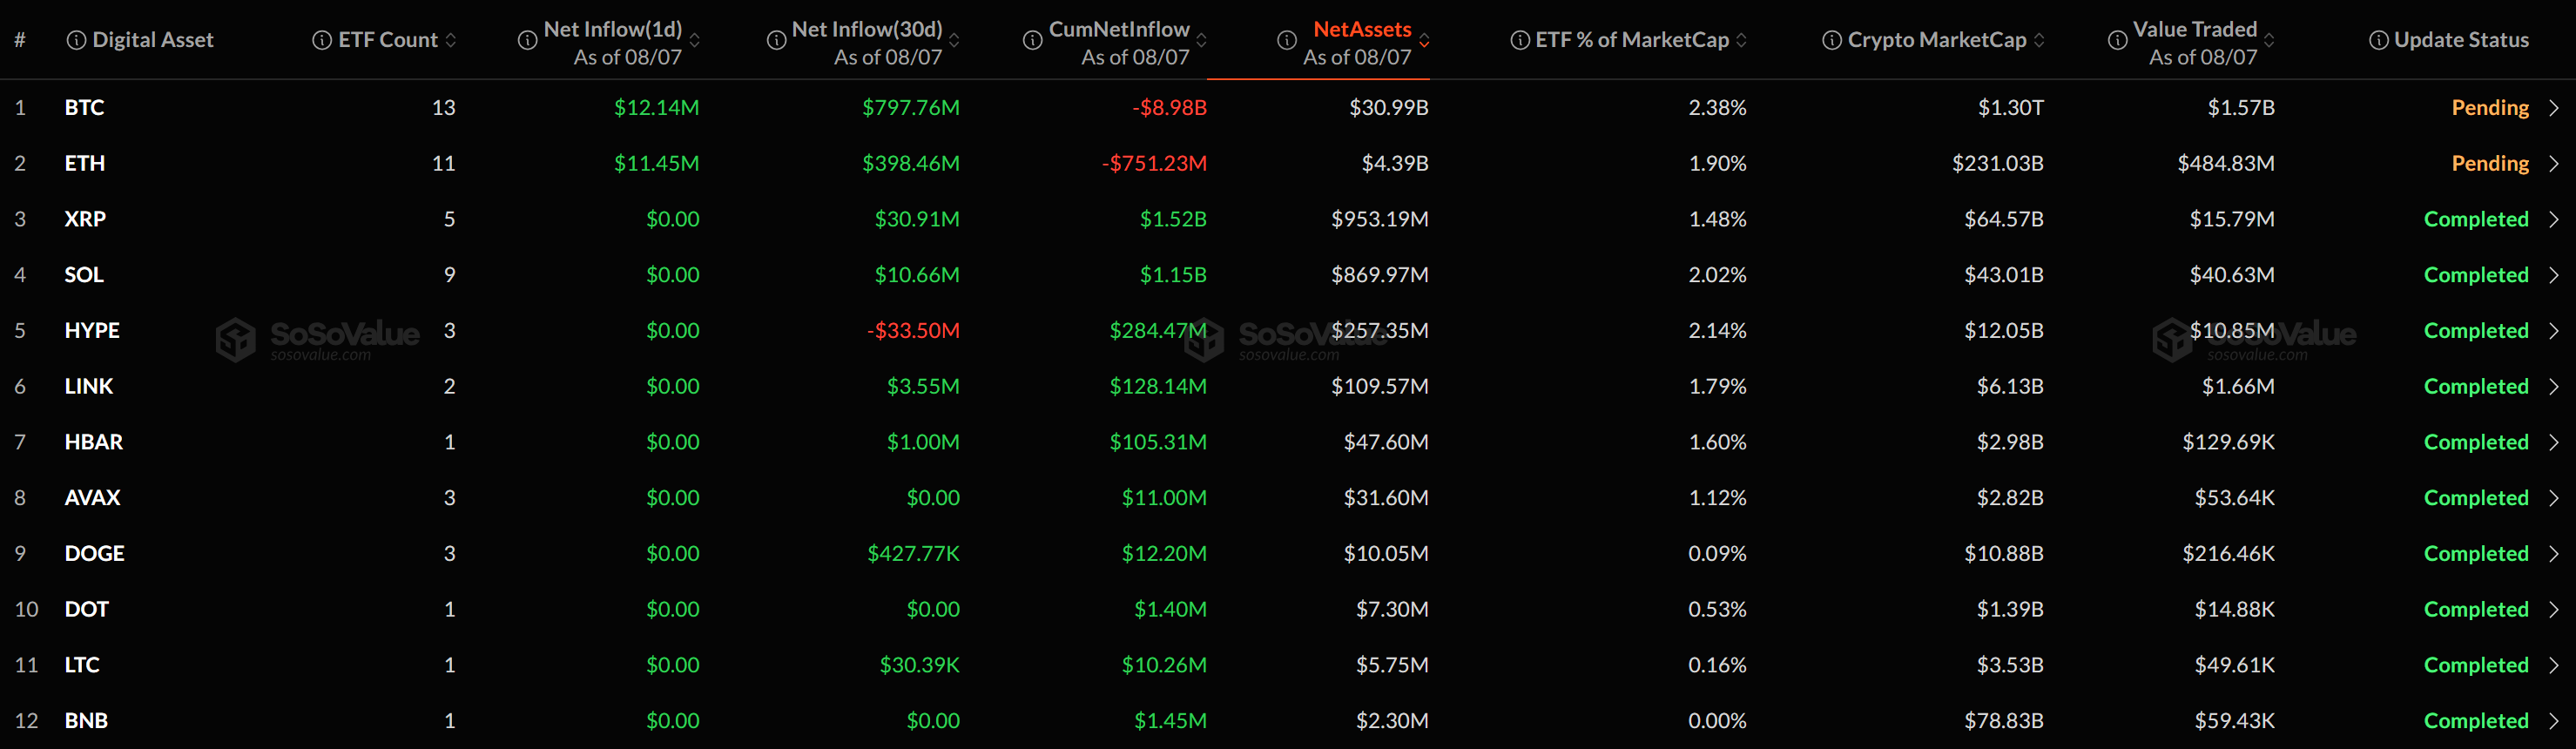Image resolution: width=2576 pixels, height=749 pixels.
Task: Select the DOT asset name
Action: (x=87, y=610)
